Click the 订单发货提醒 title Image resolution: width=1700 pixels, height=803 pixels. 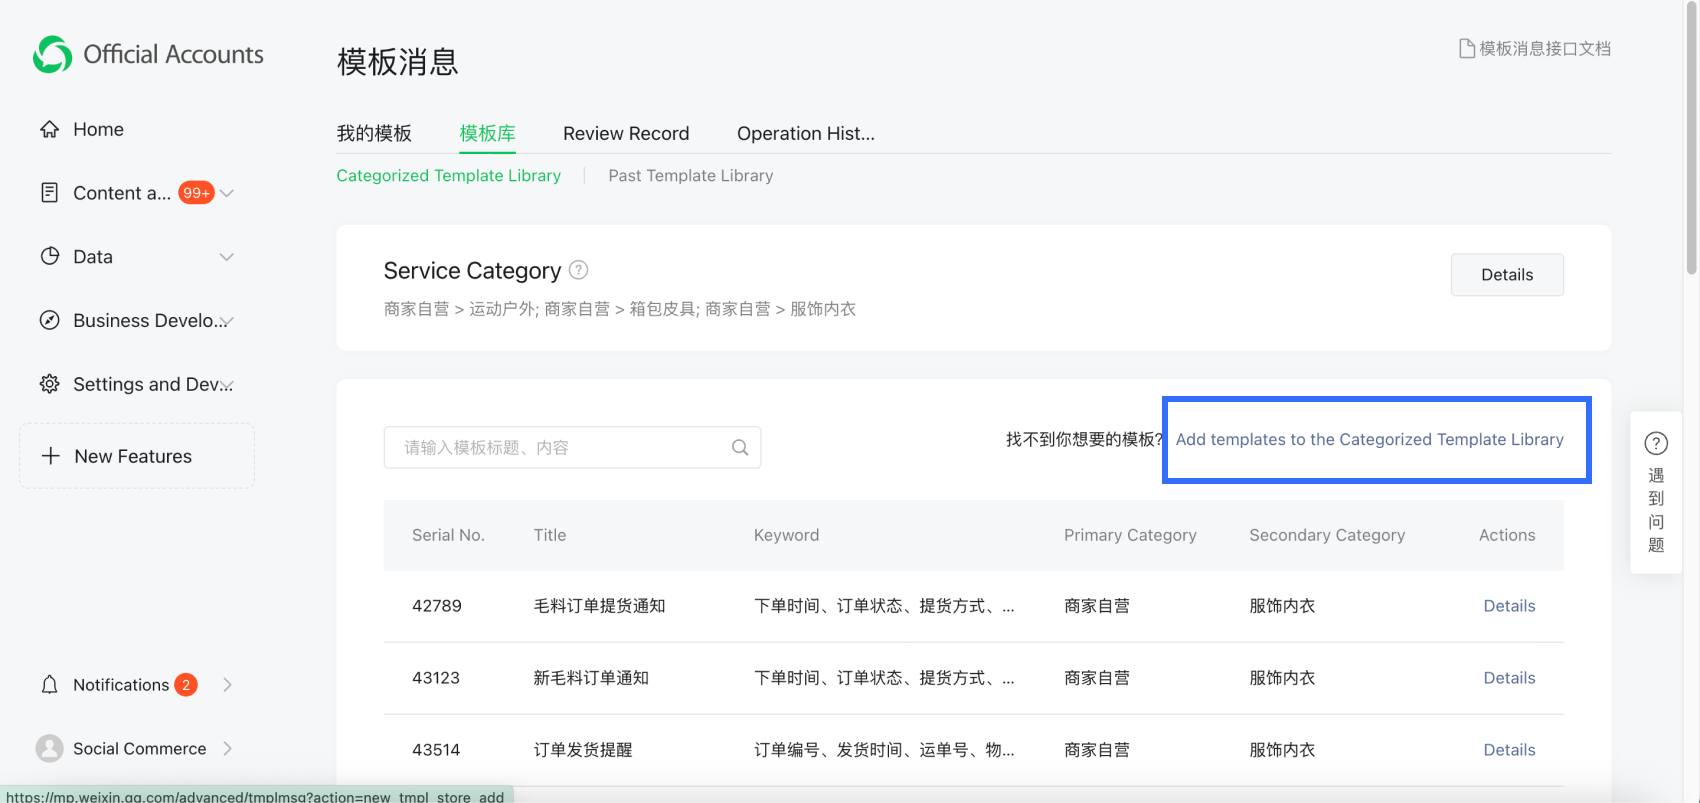[x=583, y=750]
